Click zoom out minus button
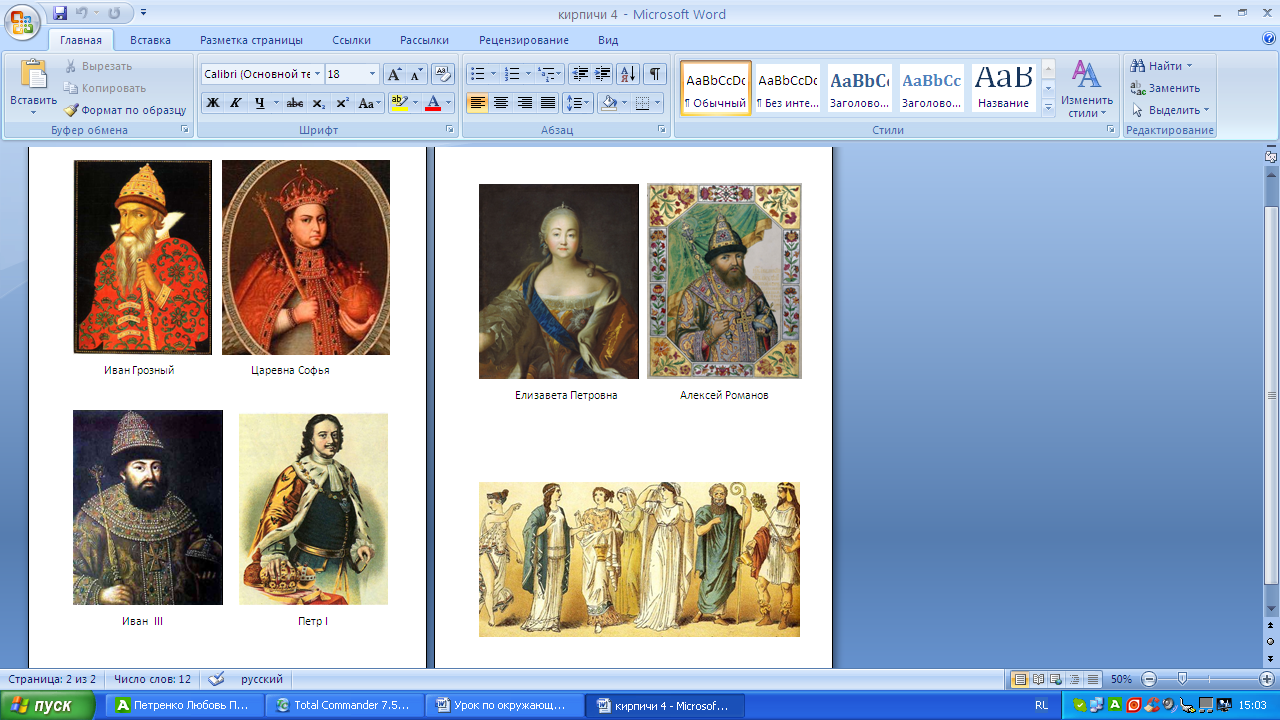Screen dimensions: 1280x720 click(x=1149, y=679)
